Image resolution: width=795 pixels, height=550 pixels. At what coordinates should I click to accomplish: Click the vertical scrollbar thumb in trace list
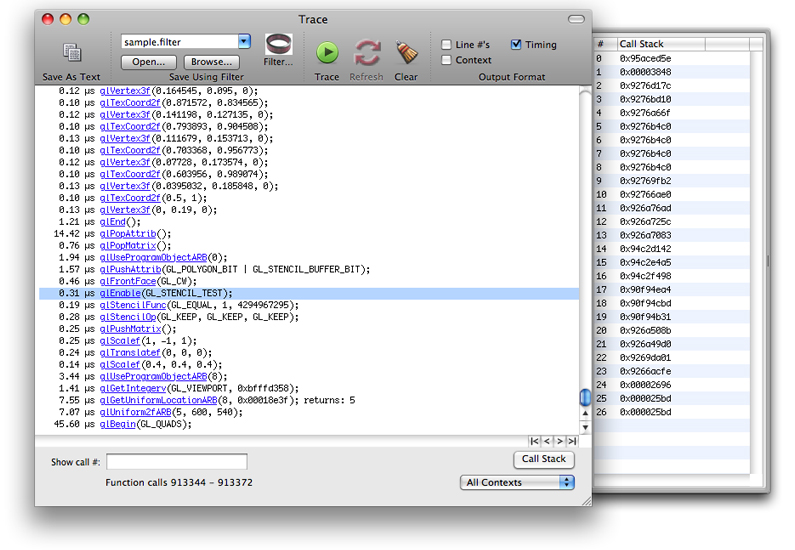coord(585,397)
